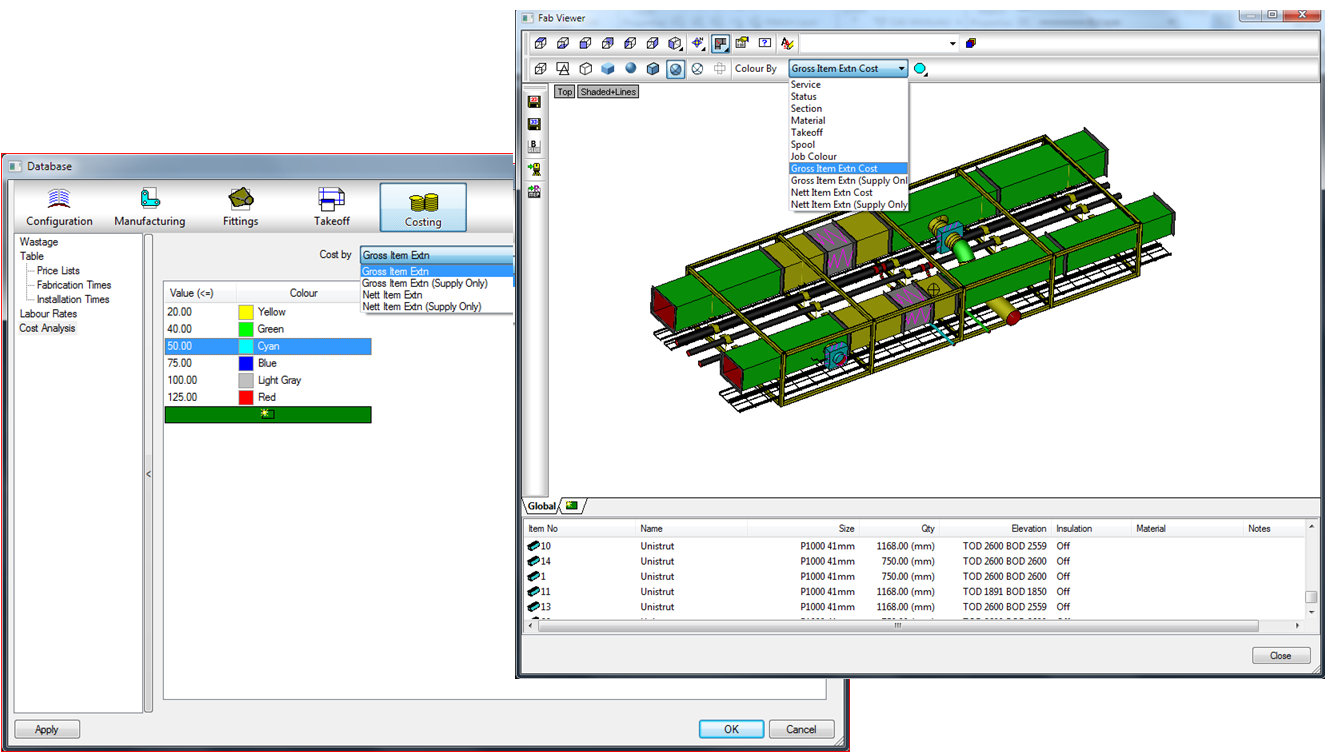Select Fabrication Times tree item
The height and width of the screenshot is (755, 1330).
click(74, 285)
